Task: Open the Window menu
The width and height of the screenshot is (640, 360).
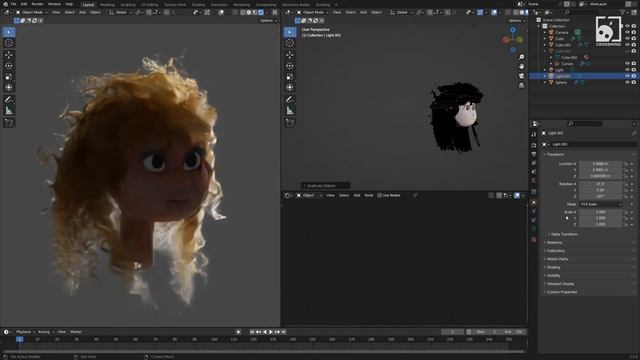Action: [54, 4]
